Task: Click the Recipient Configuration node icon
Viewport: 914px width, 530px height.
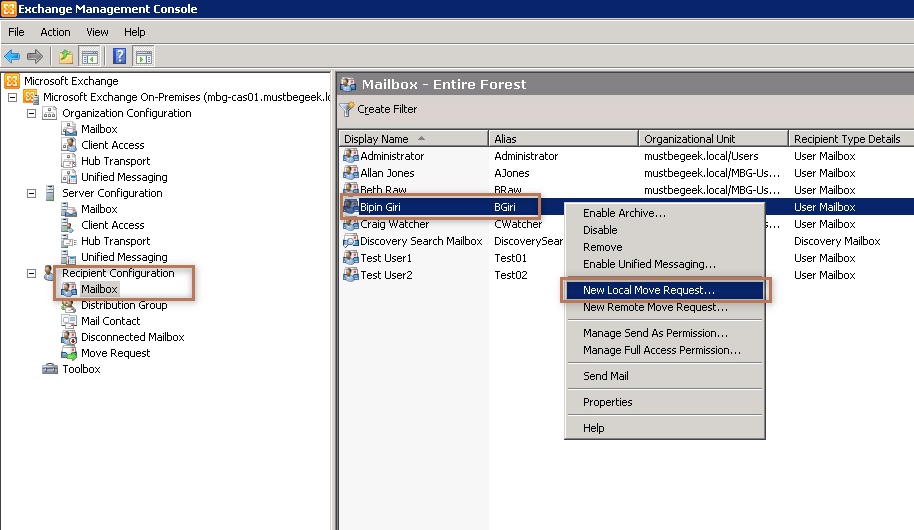Action: (x=49, y=273)
